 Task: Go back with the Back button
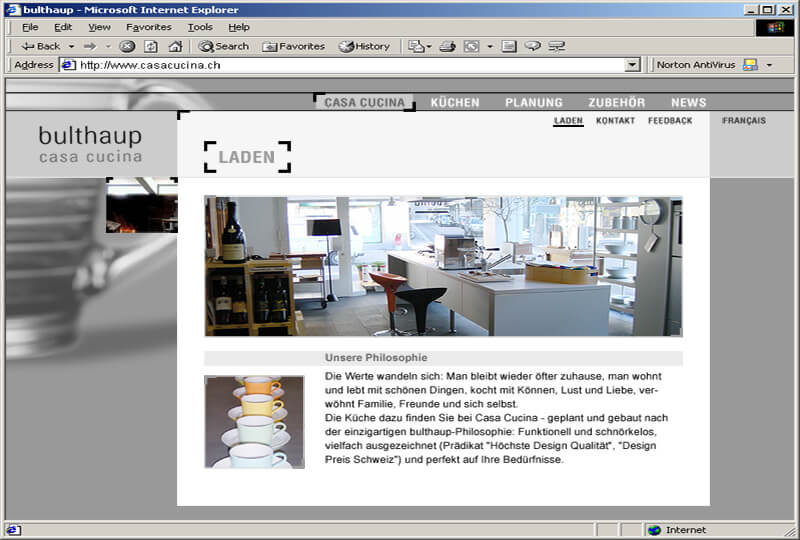pyautogui.click(x=40, y=46)
